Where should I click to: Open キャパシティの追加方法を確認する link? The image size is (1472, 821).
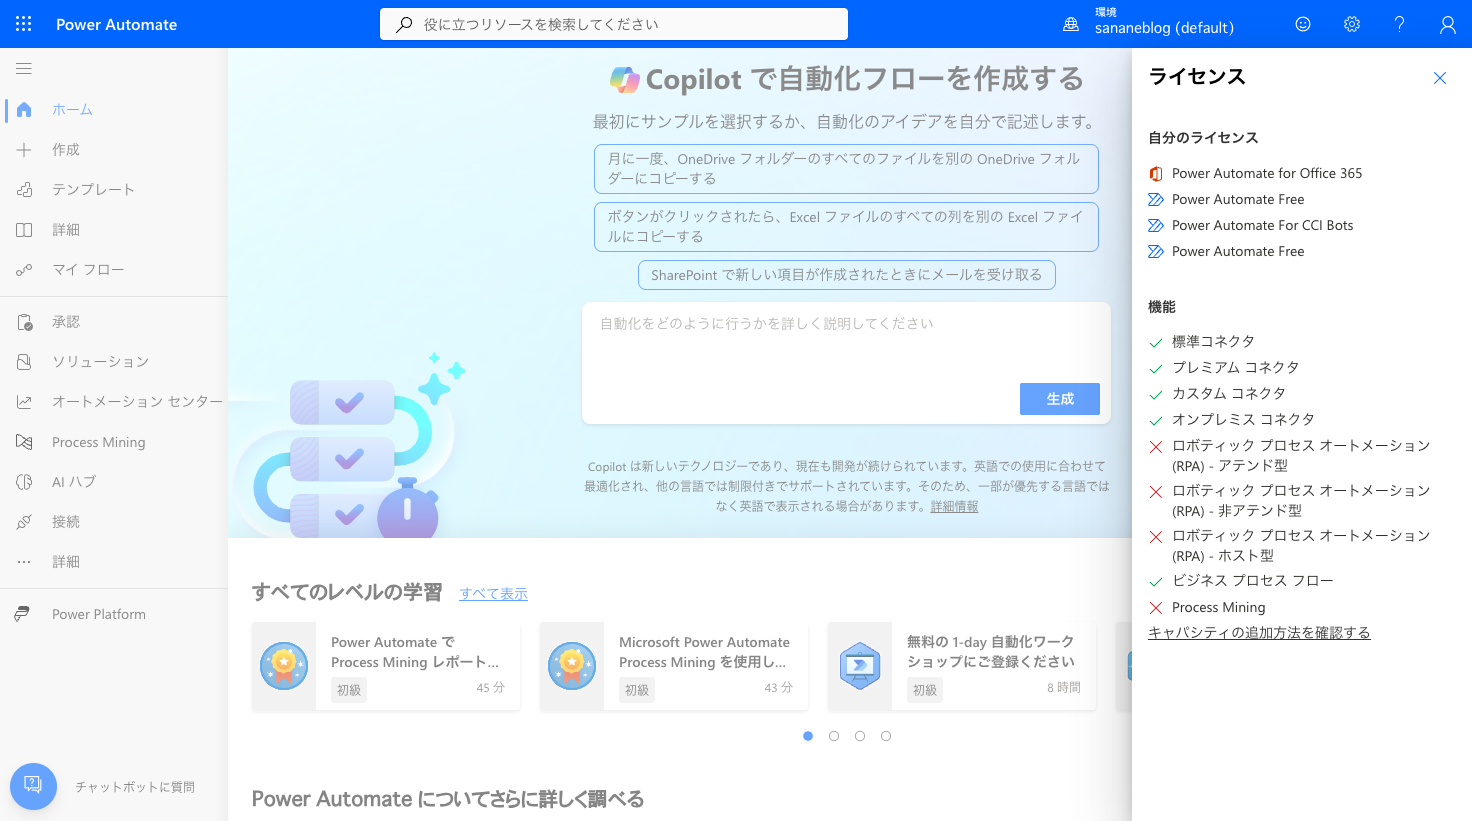pos(1259,633)
